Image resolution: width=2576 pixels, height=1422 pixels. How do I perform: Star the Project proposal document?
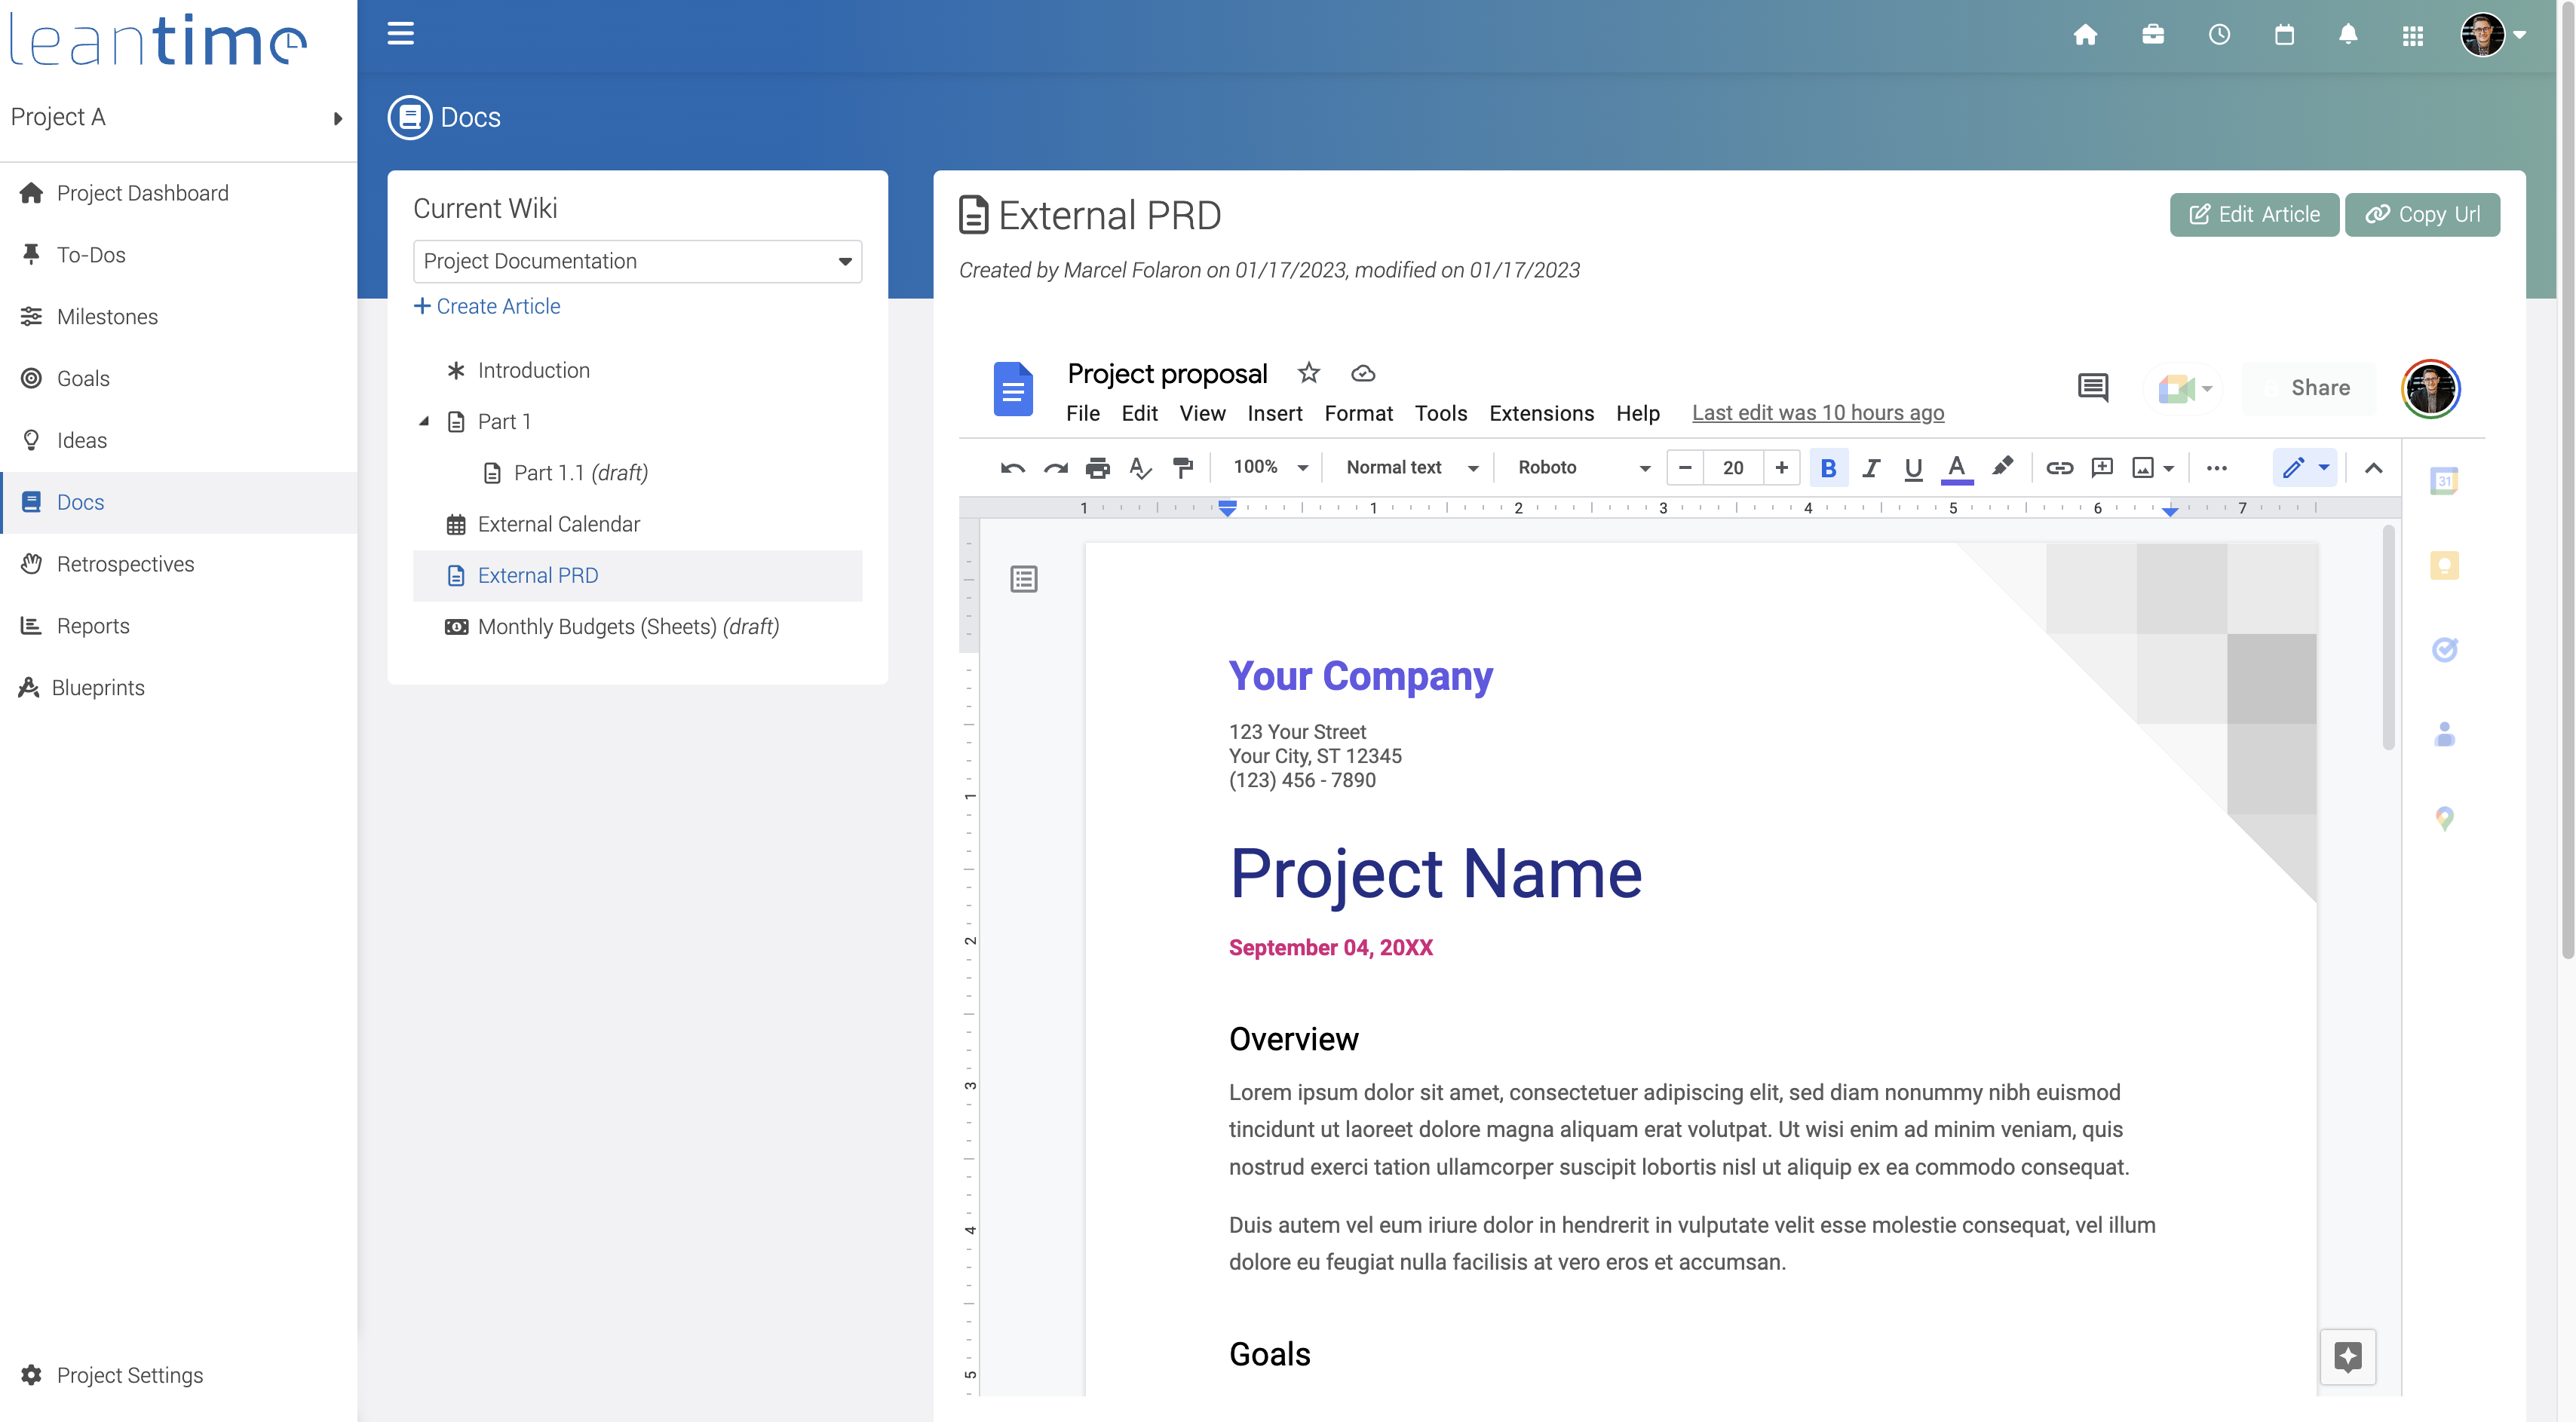(x=1308, y=373)
